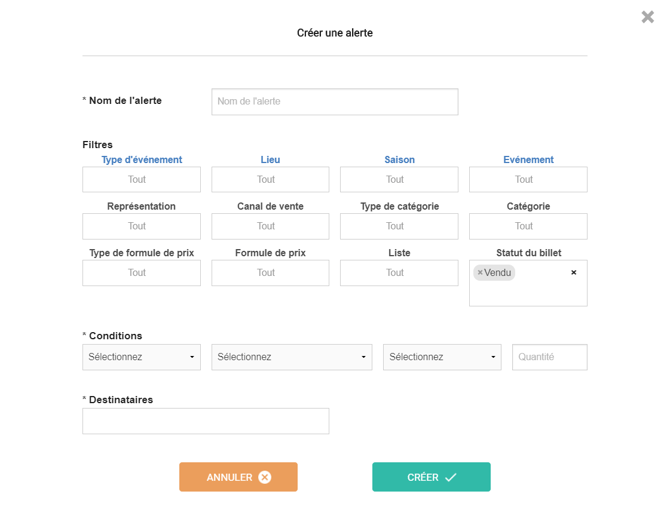670x528 pixels.
Task: Open the Catégorie filter field
Action: [x=527, y=226]
